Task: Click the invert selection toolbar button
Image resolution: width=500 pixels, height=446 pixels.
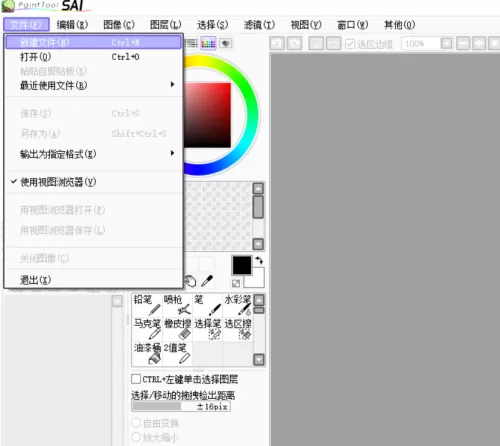Action: (333, 44)
